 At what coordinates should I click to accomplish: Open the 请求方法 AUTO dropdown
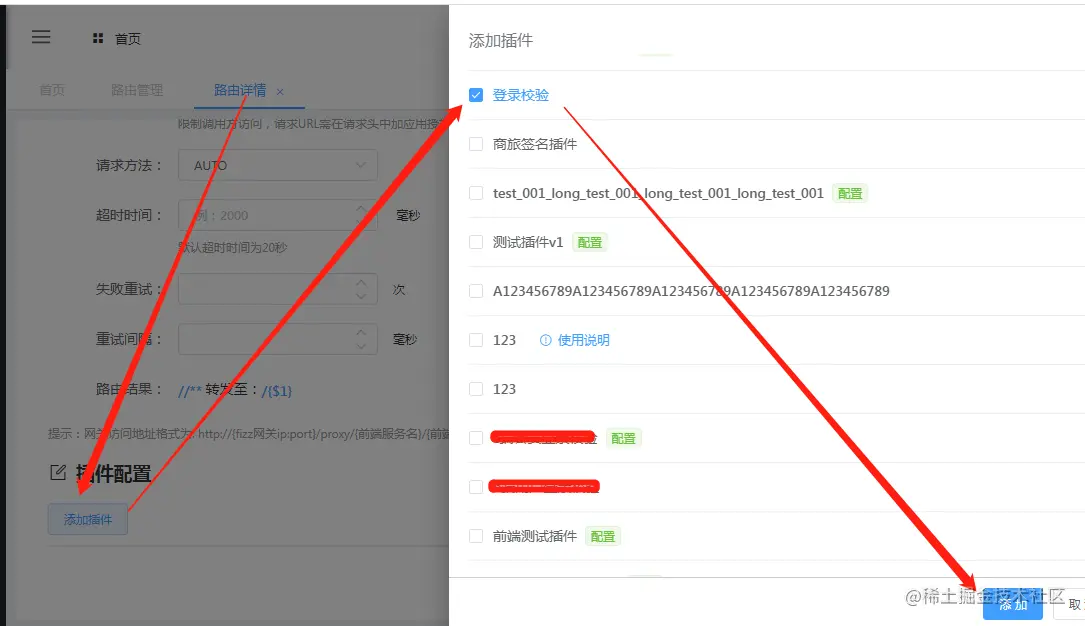pyautogui.click(x=277, y=165)
